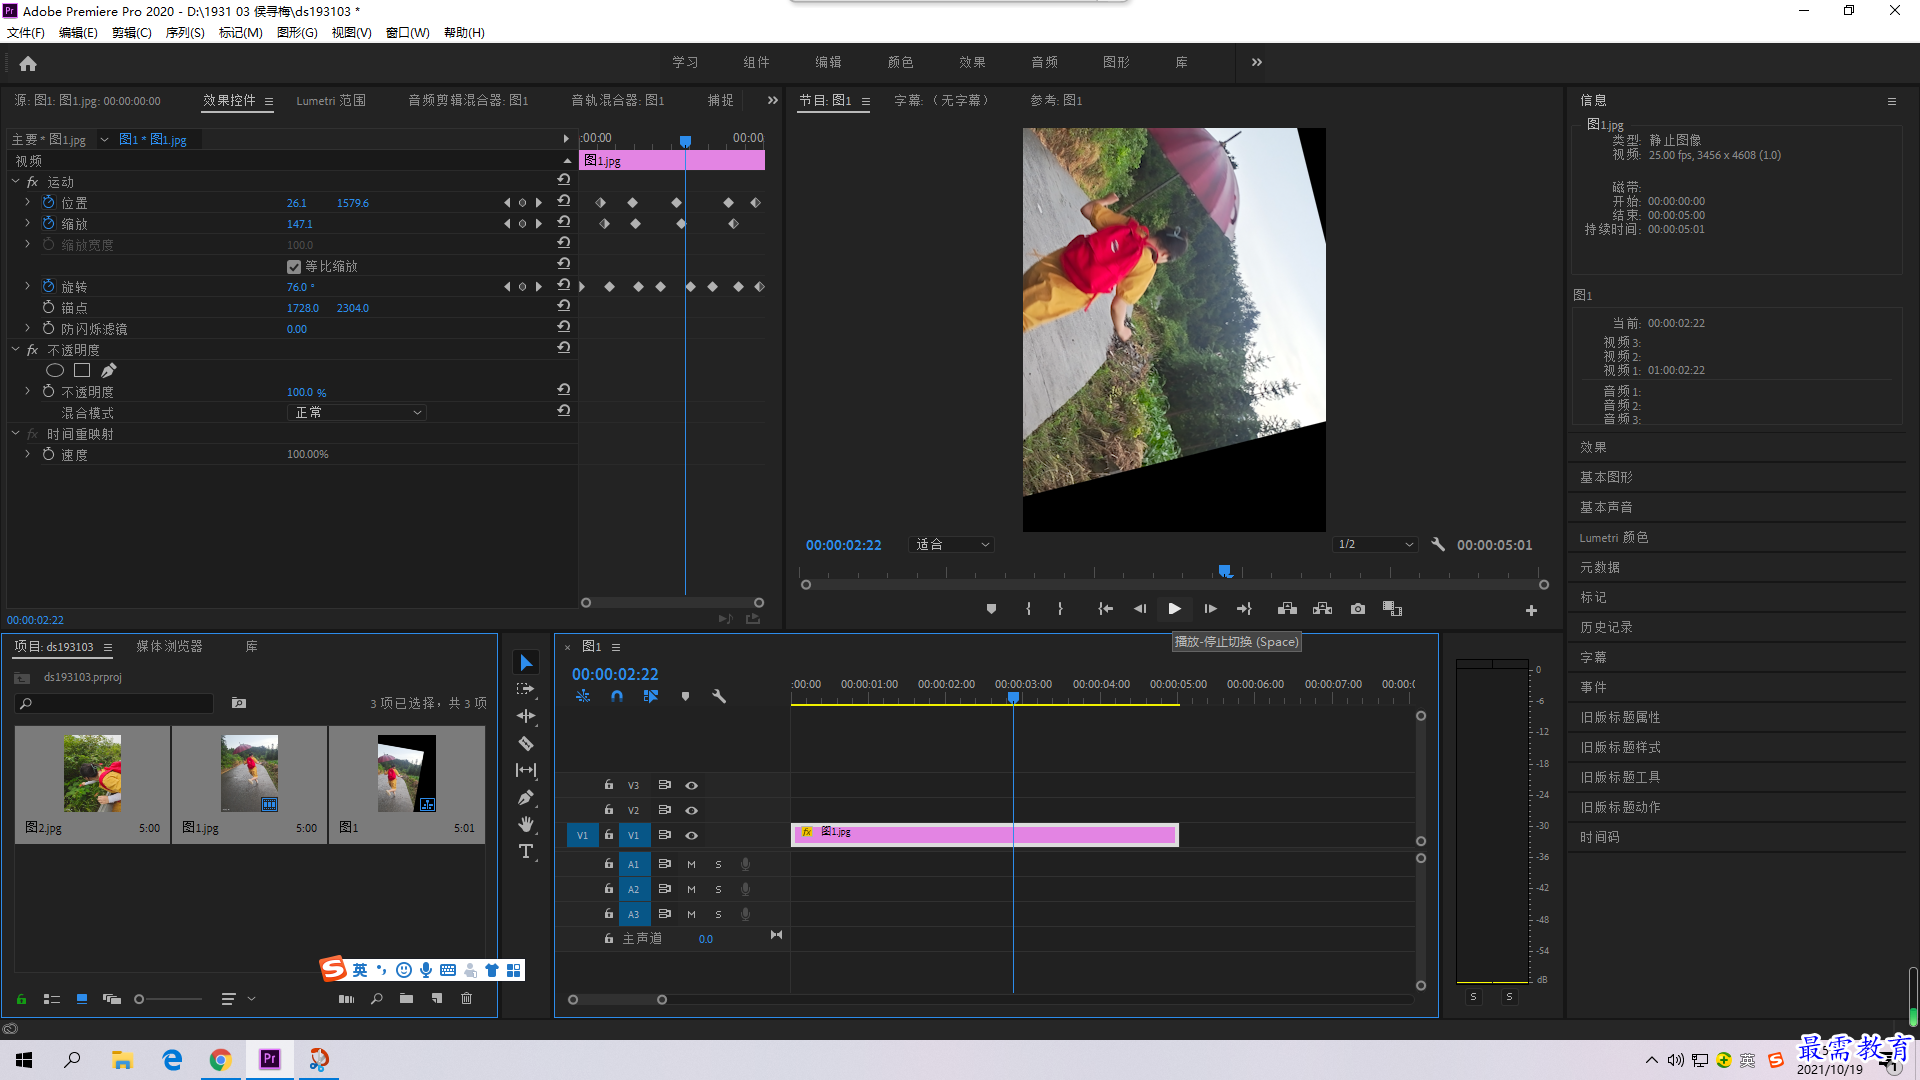Toggle timeline Snap magnet icon

coord(617,696)
